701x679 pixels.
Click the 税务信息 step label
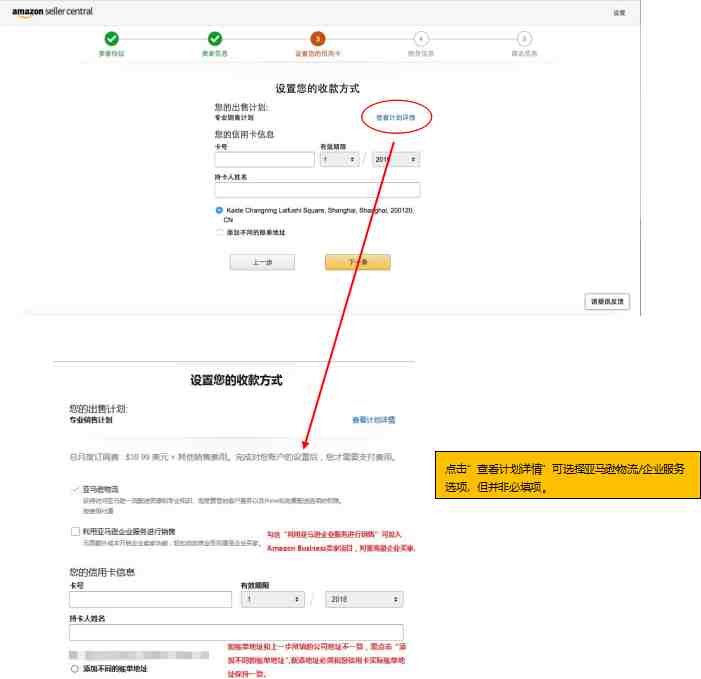tap(421, 53)
